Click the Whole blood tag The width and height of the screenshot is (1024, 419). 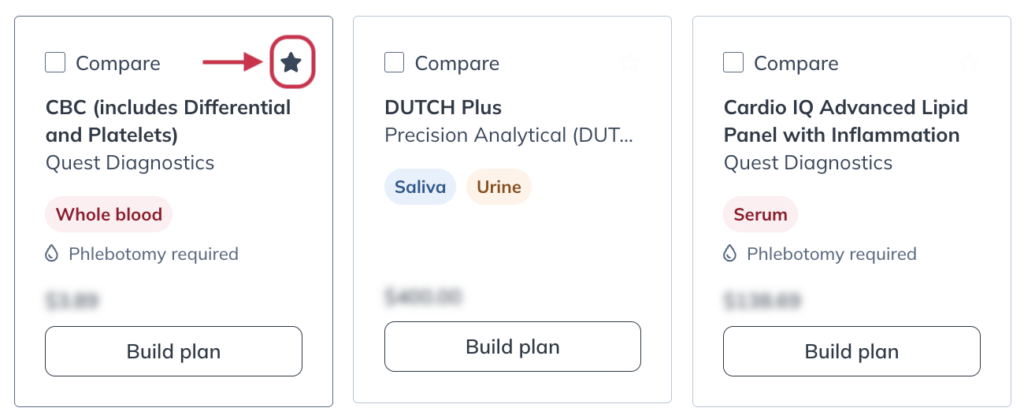(x=108, y=214)
